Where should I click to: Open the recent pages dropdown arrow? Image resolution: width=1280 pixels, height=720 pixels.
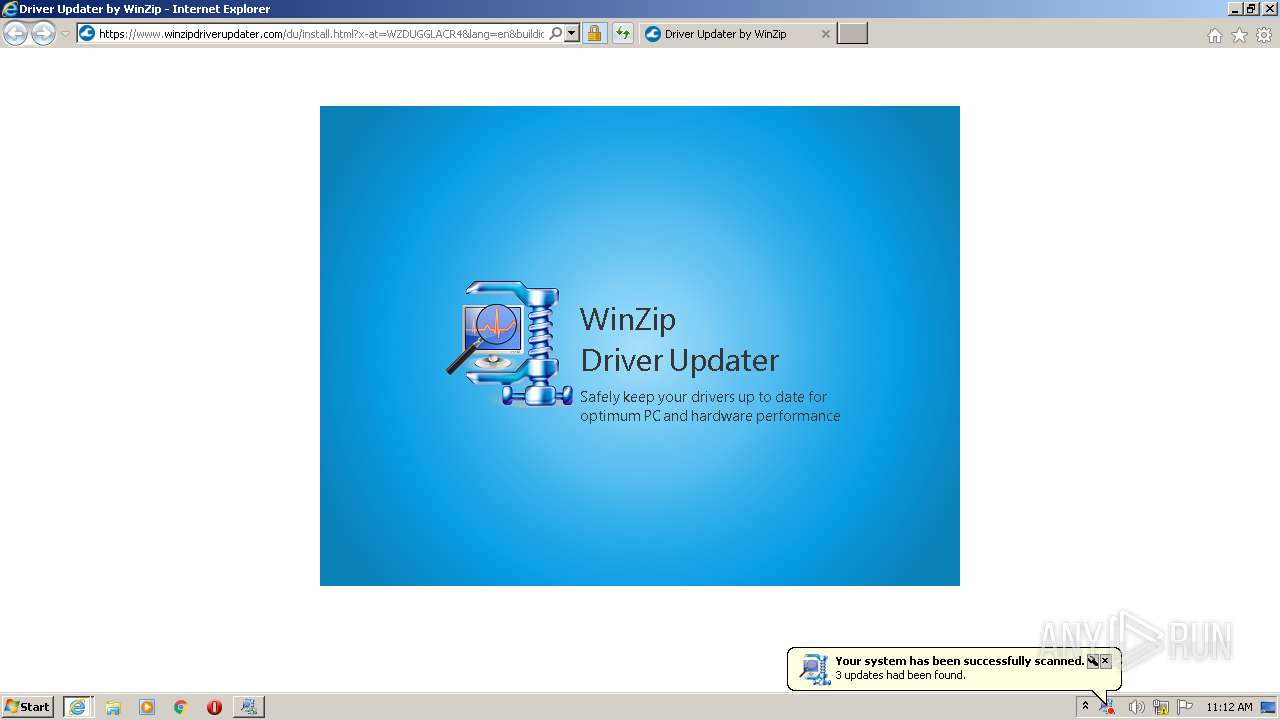pos(65,34)
